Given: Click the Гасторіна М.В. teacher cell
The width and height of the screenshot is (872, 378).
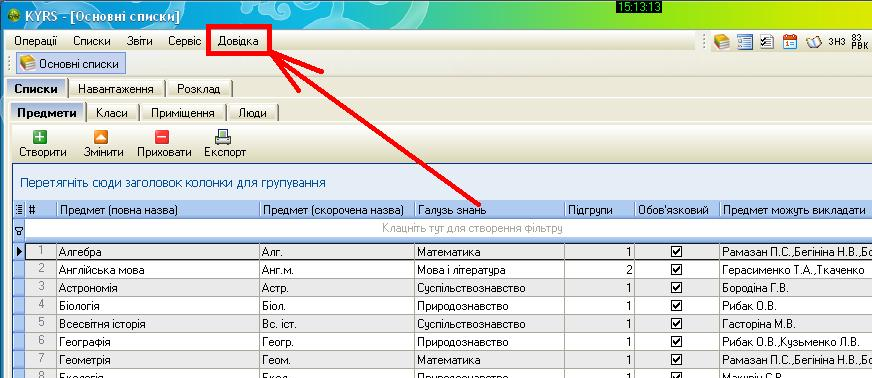Looking at the screenshot, I should tap(795, 324).
